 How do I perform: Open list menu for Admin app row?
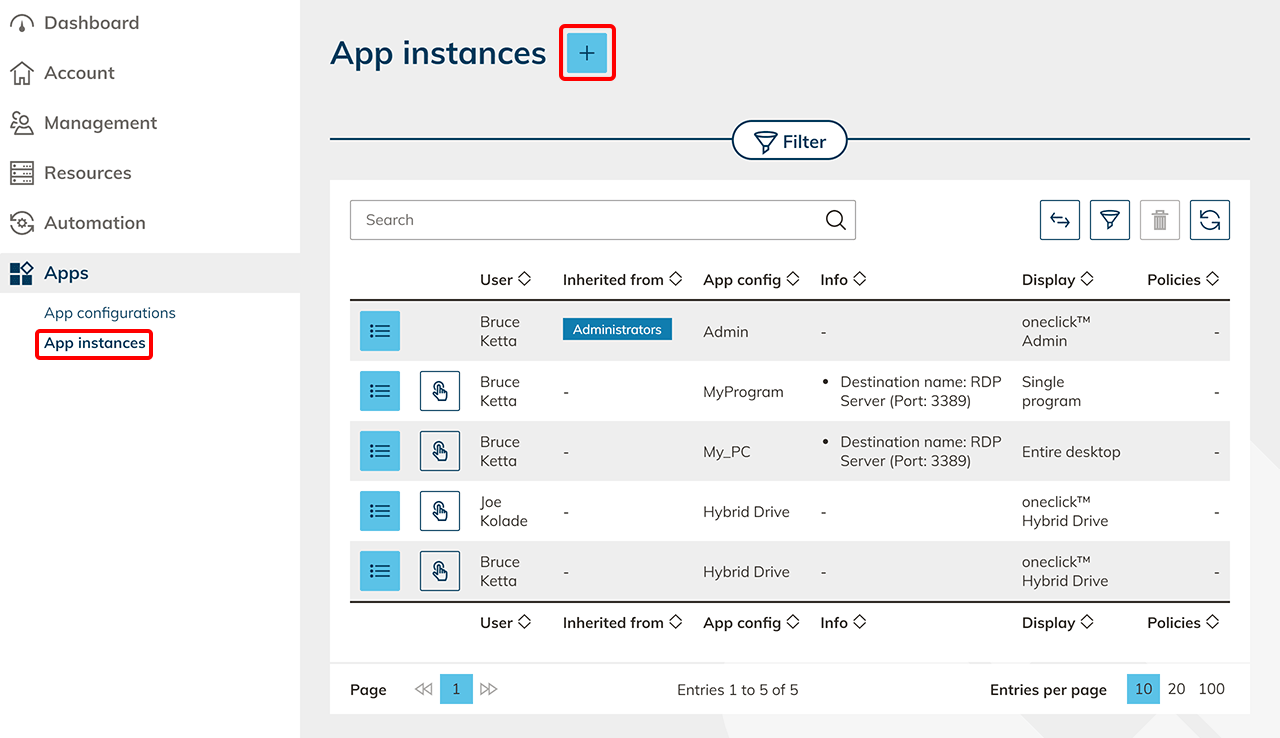[x=380, y=331]
